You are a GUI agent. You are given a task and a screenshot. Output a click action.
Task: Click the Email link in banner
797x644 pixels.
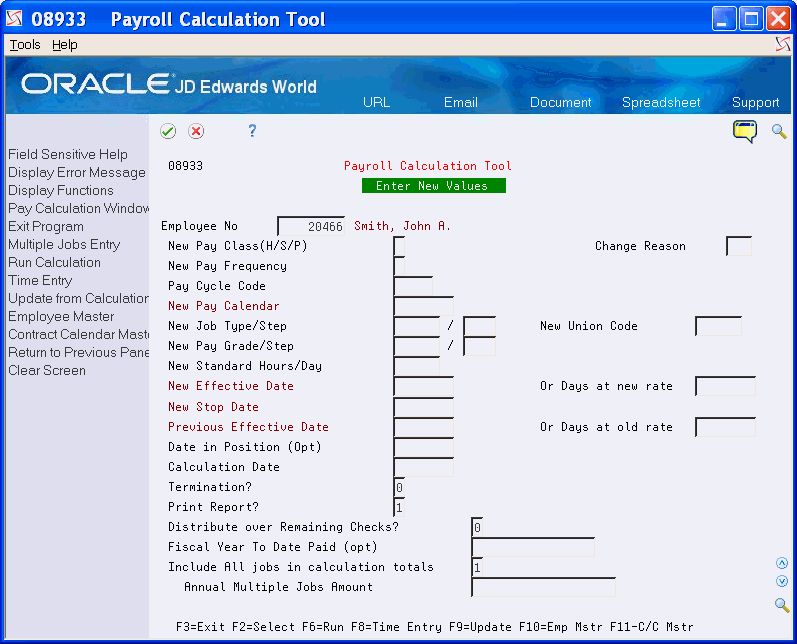(461, 102)
